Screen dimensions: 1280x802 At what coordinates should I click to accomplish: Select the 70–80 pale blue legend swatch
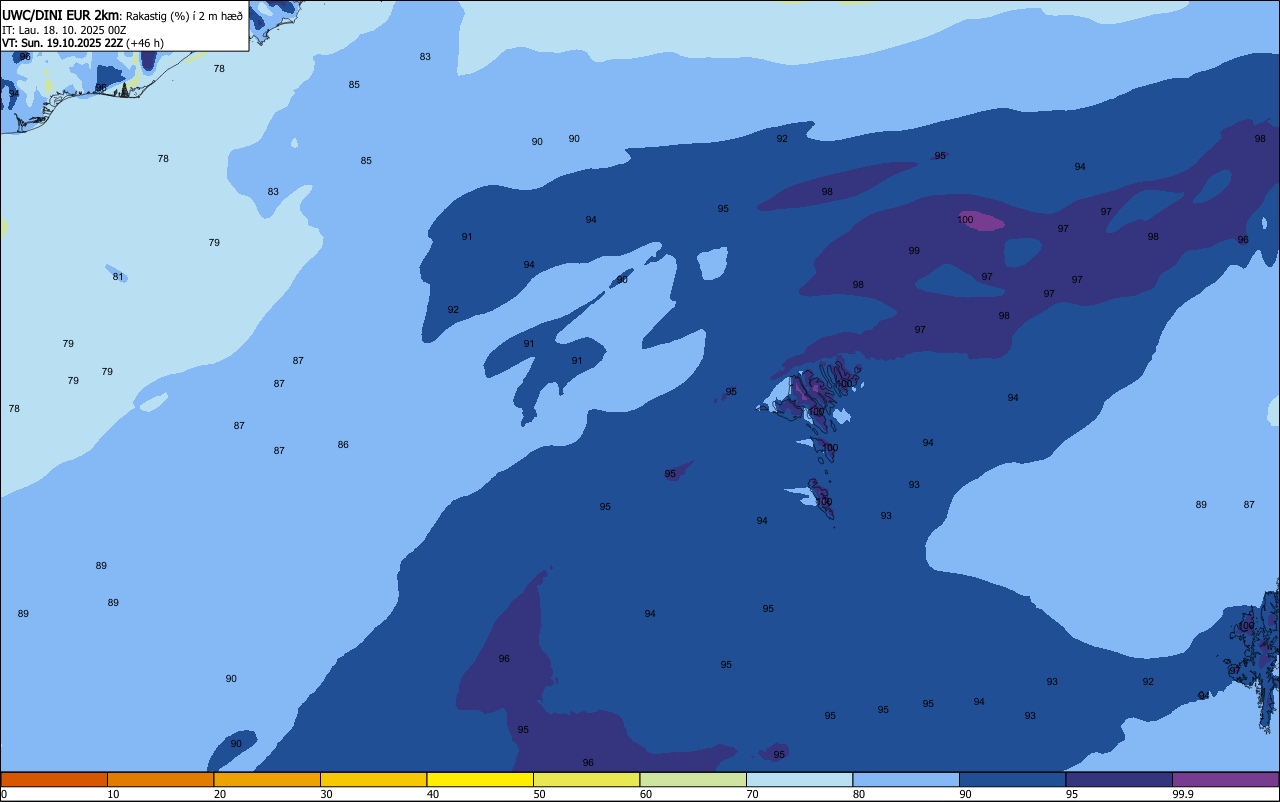(x=799, y=779)
